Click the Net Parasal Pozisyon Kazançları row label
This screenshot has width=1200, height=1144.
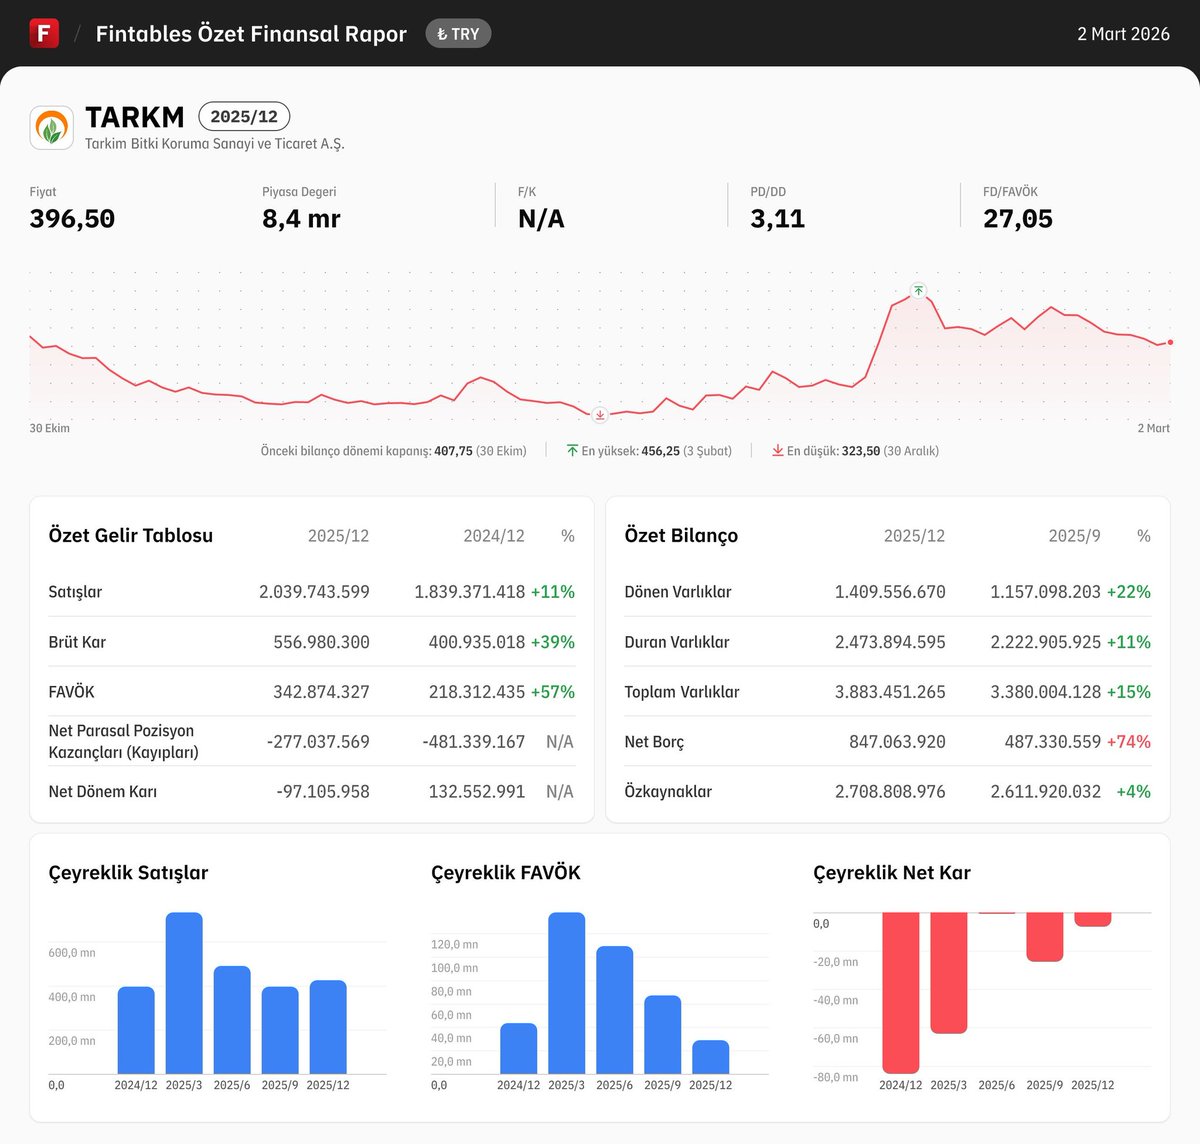[x=124, y=742]
